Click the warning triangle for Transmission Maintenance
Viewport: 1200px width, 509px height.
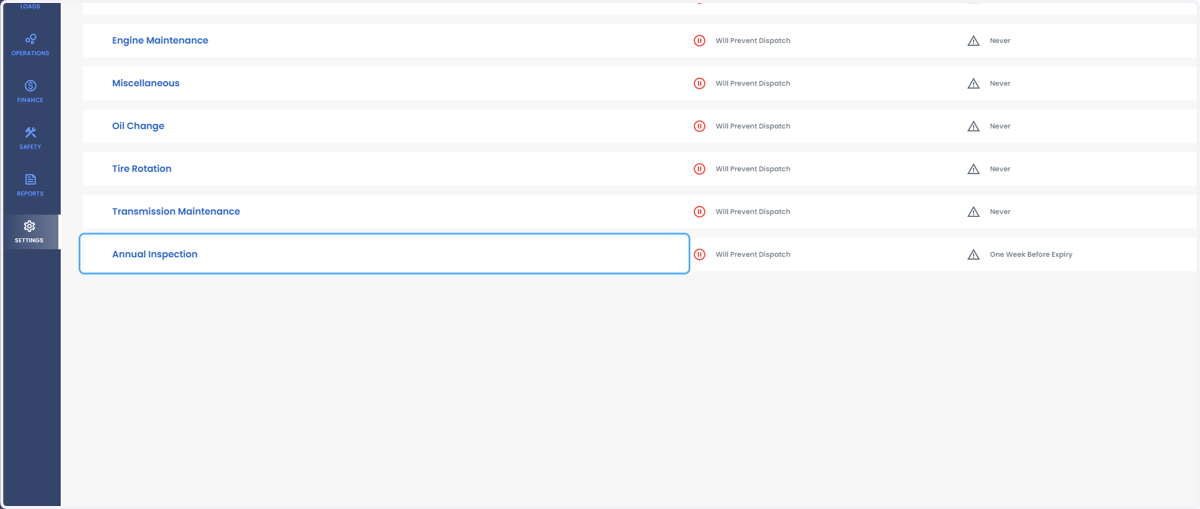(x=973, y=212)
